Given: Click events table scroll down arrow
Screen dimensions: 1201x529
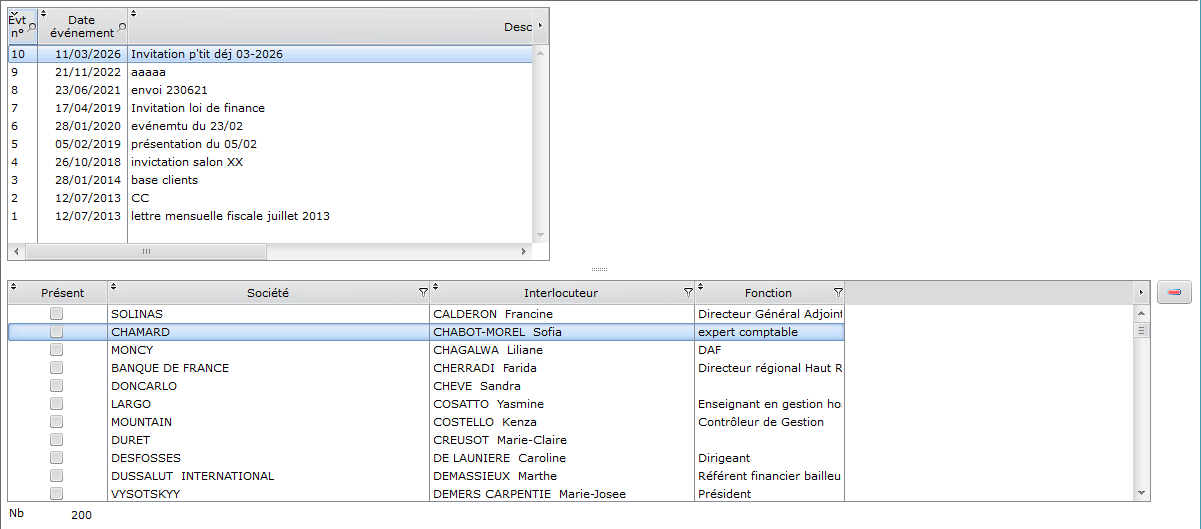Looking at the screenshot, I should click(541, 235).
